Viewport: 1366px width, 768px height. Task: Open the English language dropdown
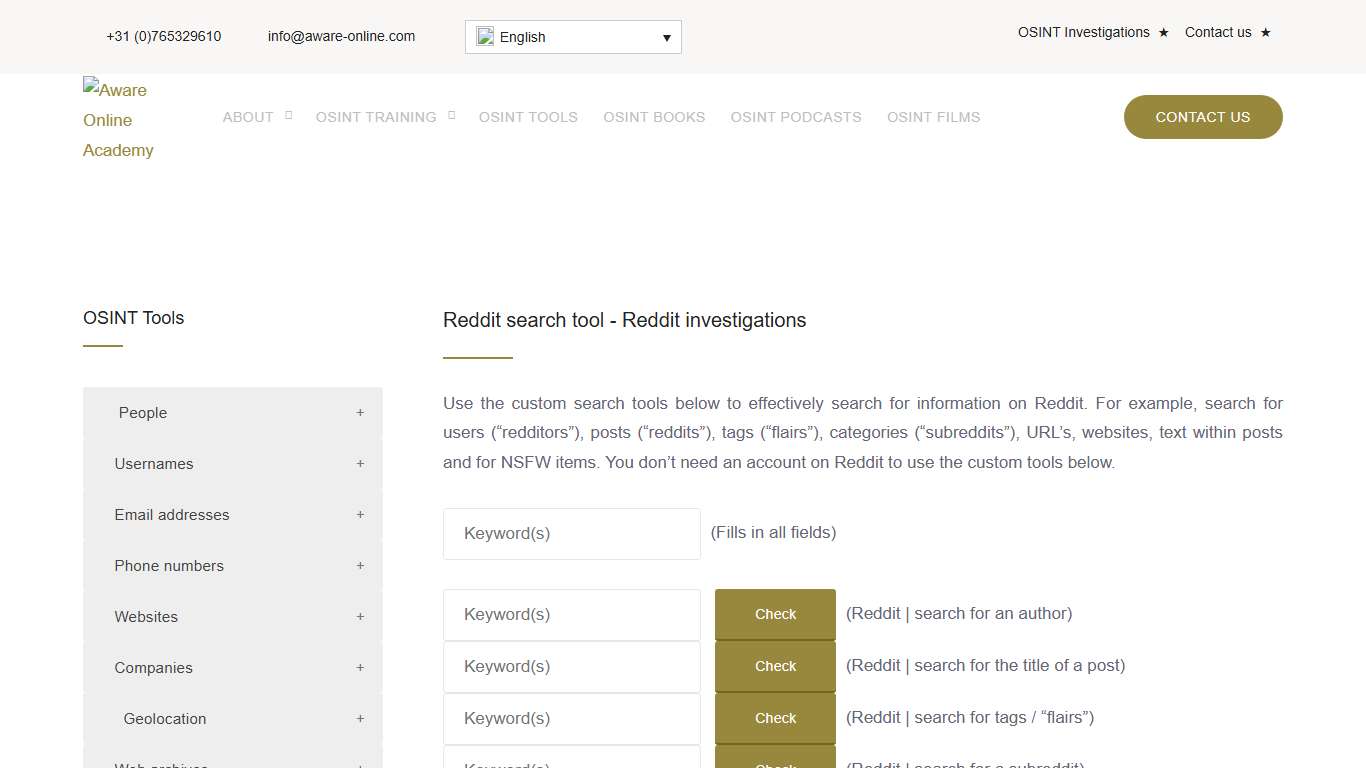572,36
